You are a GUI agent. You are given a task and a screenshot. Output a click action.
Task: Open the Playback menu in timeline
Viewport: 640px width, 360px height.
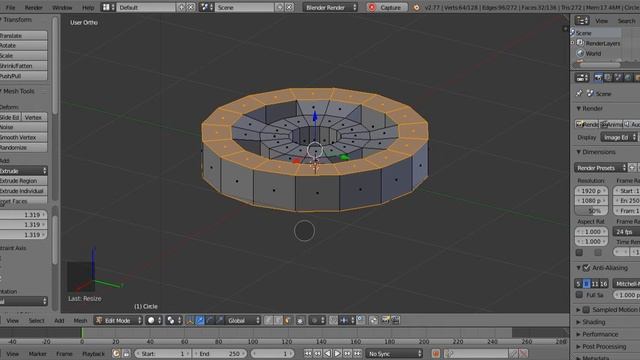point(93,353)
